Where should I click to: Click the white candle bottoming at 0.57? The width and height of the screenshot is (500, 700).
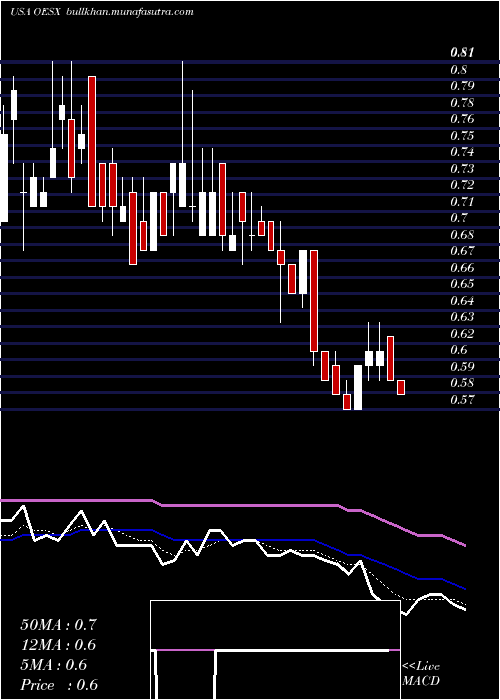pyautogui.click(x=358, y=387)
